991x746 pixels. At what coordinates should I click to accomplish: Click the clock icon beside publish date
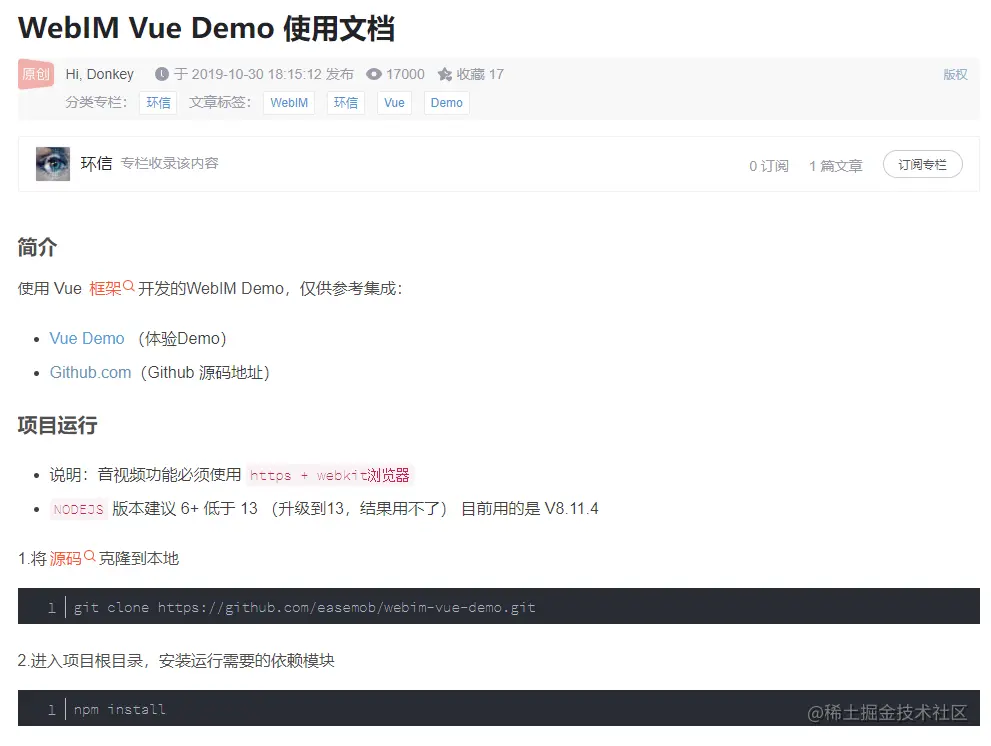click(x=162, y=74)
